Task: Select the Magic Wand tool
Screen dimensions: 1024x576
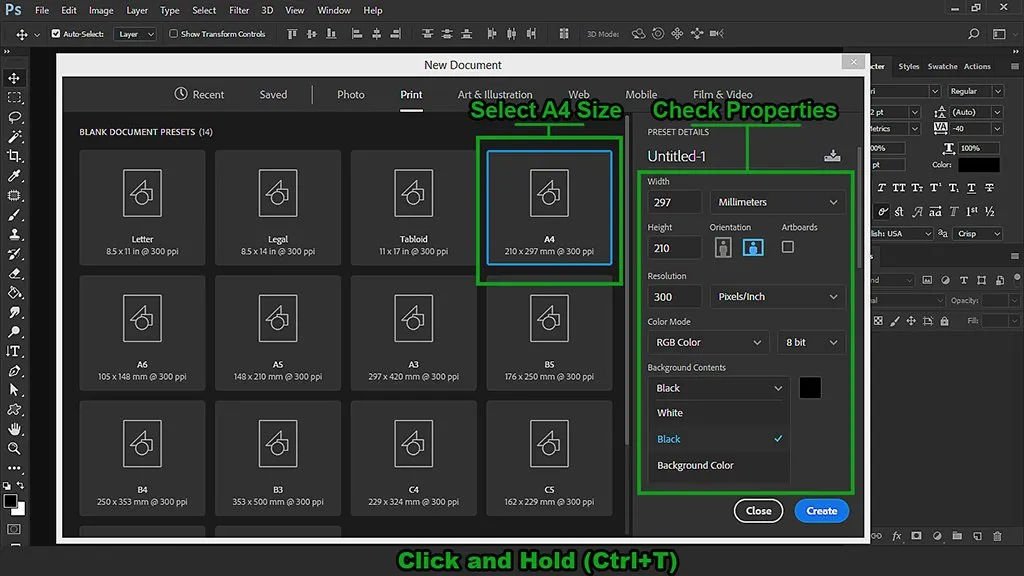Action: [14, 137]
